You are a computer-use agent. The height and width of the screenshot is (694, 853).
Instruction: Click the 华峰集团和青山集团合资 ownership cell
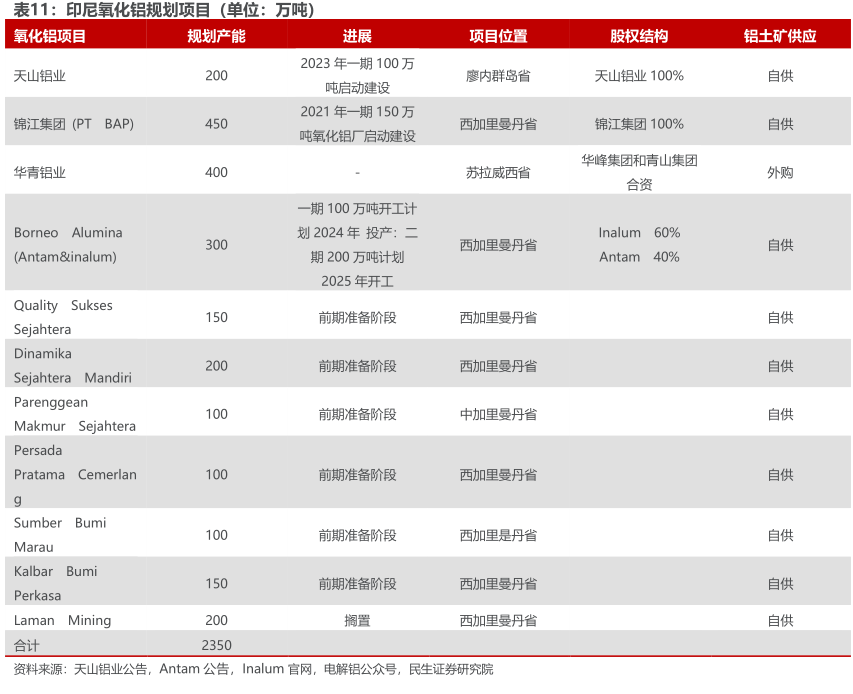(x=639, y=172)
